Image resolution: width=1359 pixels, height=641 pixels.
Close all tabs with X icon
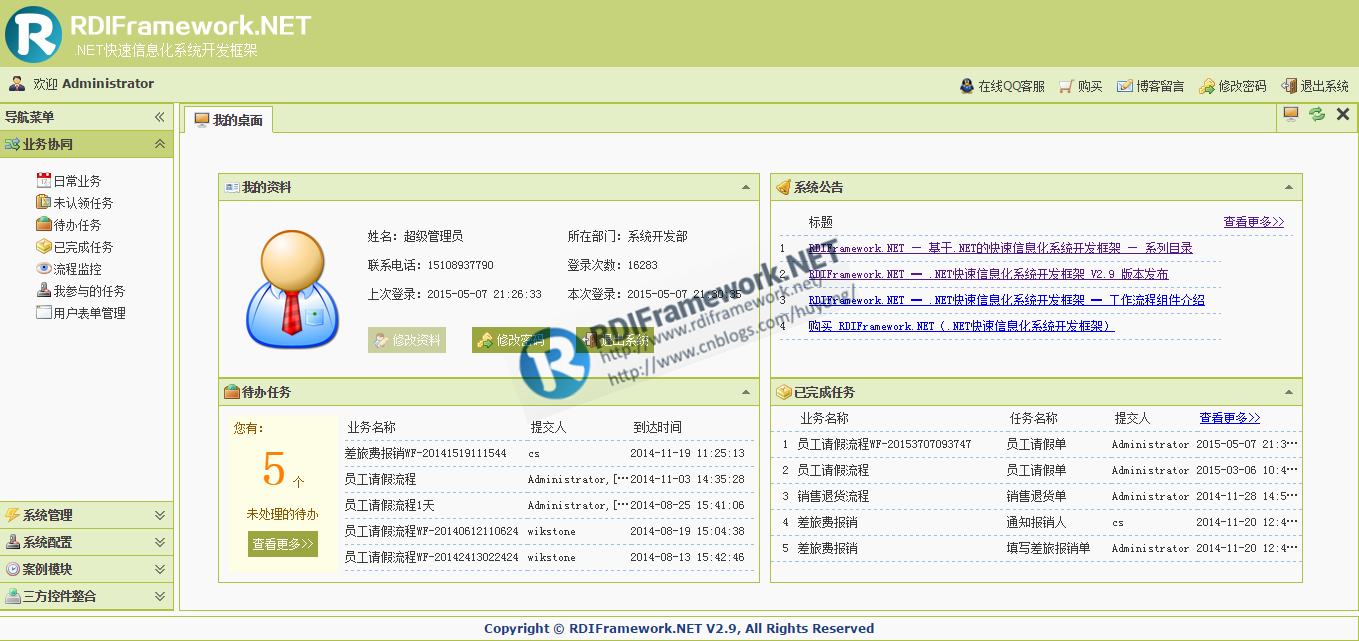[1343, 115]
